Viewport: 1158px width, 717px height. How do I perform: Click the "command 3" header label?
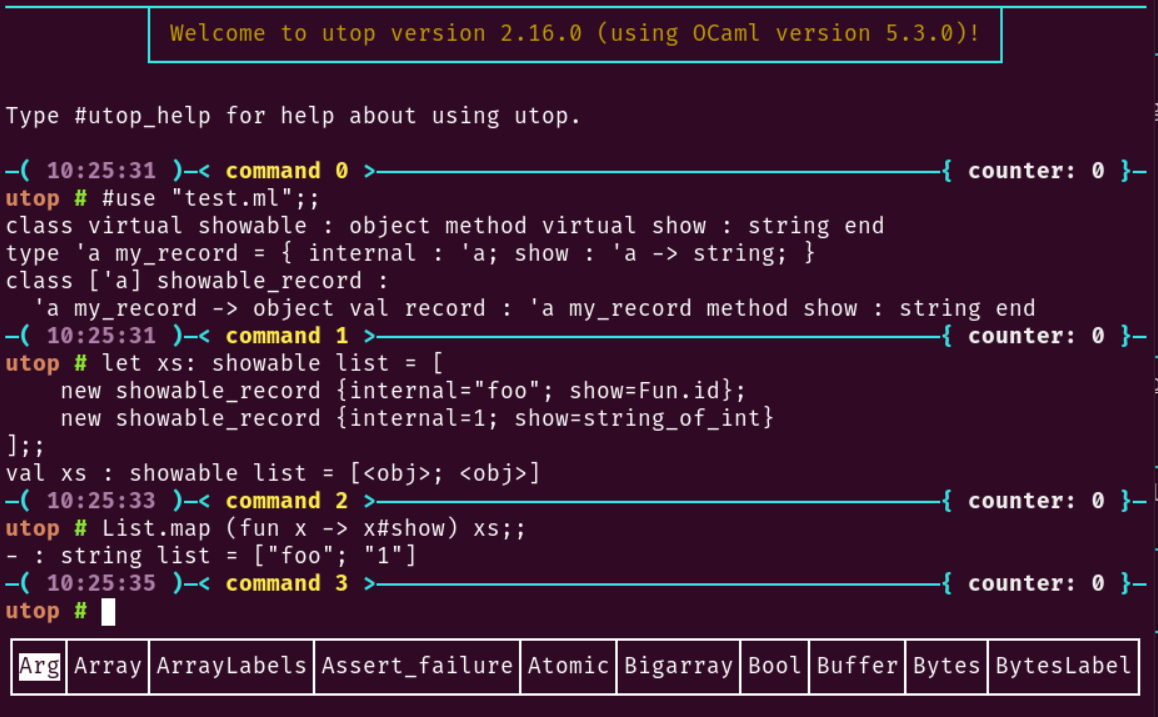pos(286,584)
